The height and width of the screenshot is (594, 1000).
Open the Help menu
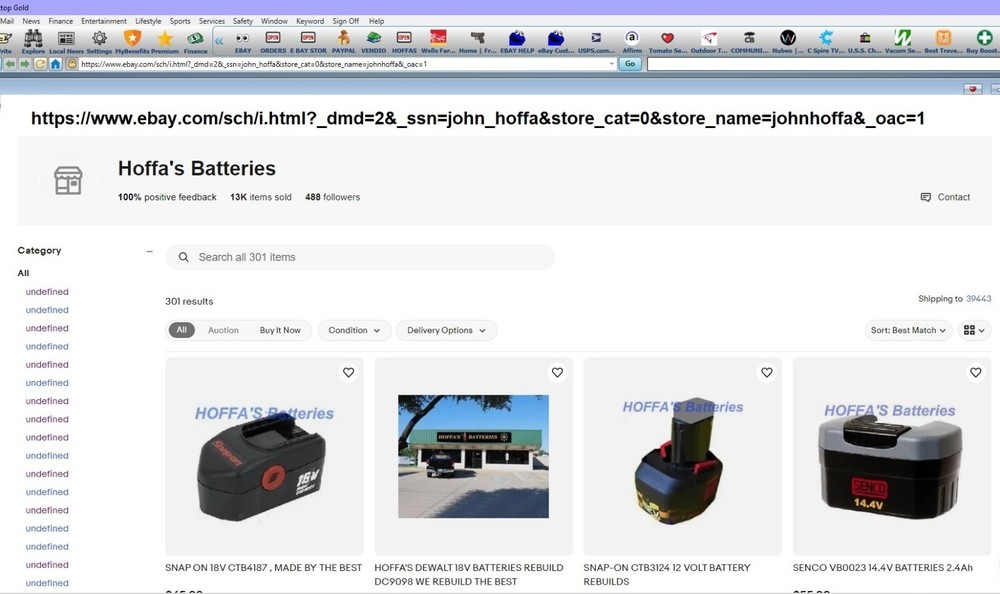(376, 21)
